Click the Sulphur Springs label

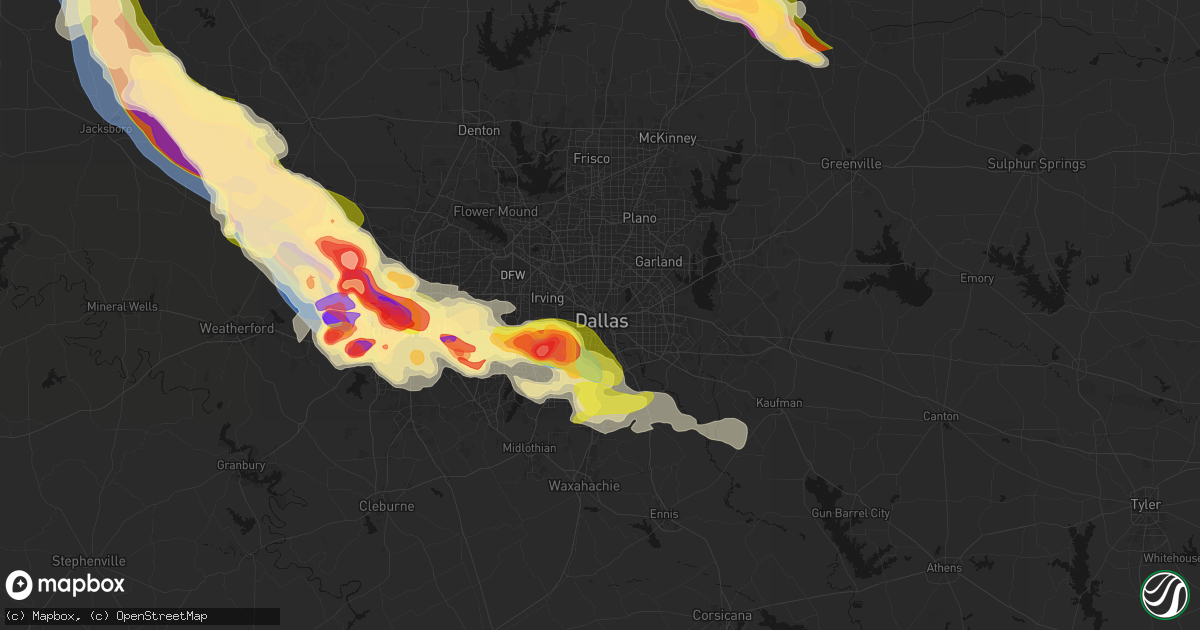1036,164
